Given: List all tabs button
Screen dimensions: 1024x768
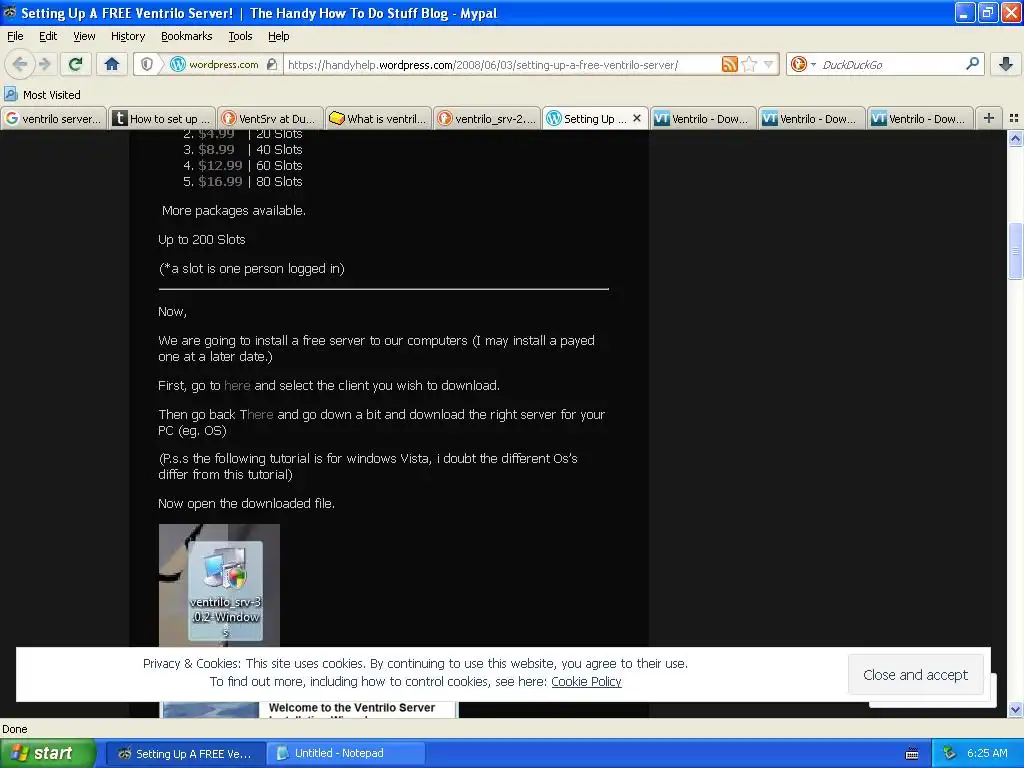Looking at the screenshot, I should pyautogui.click(x=1014, y=118).
